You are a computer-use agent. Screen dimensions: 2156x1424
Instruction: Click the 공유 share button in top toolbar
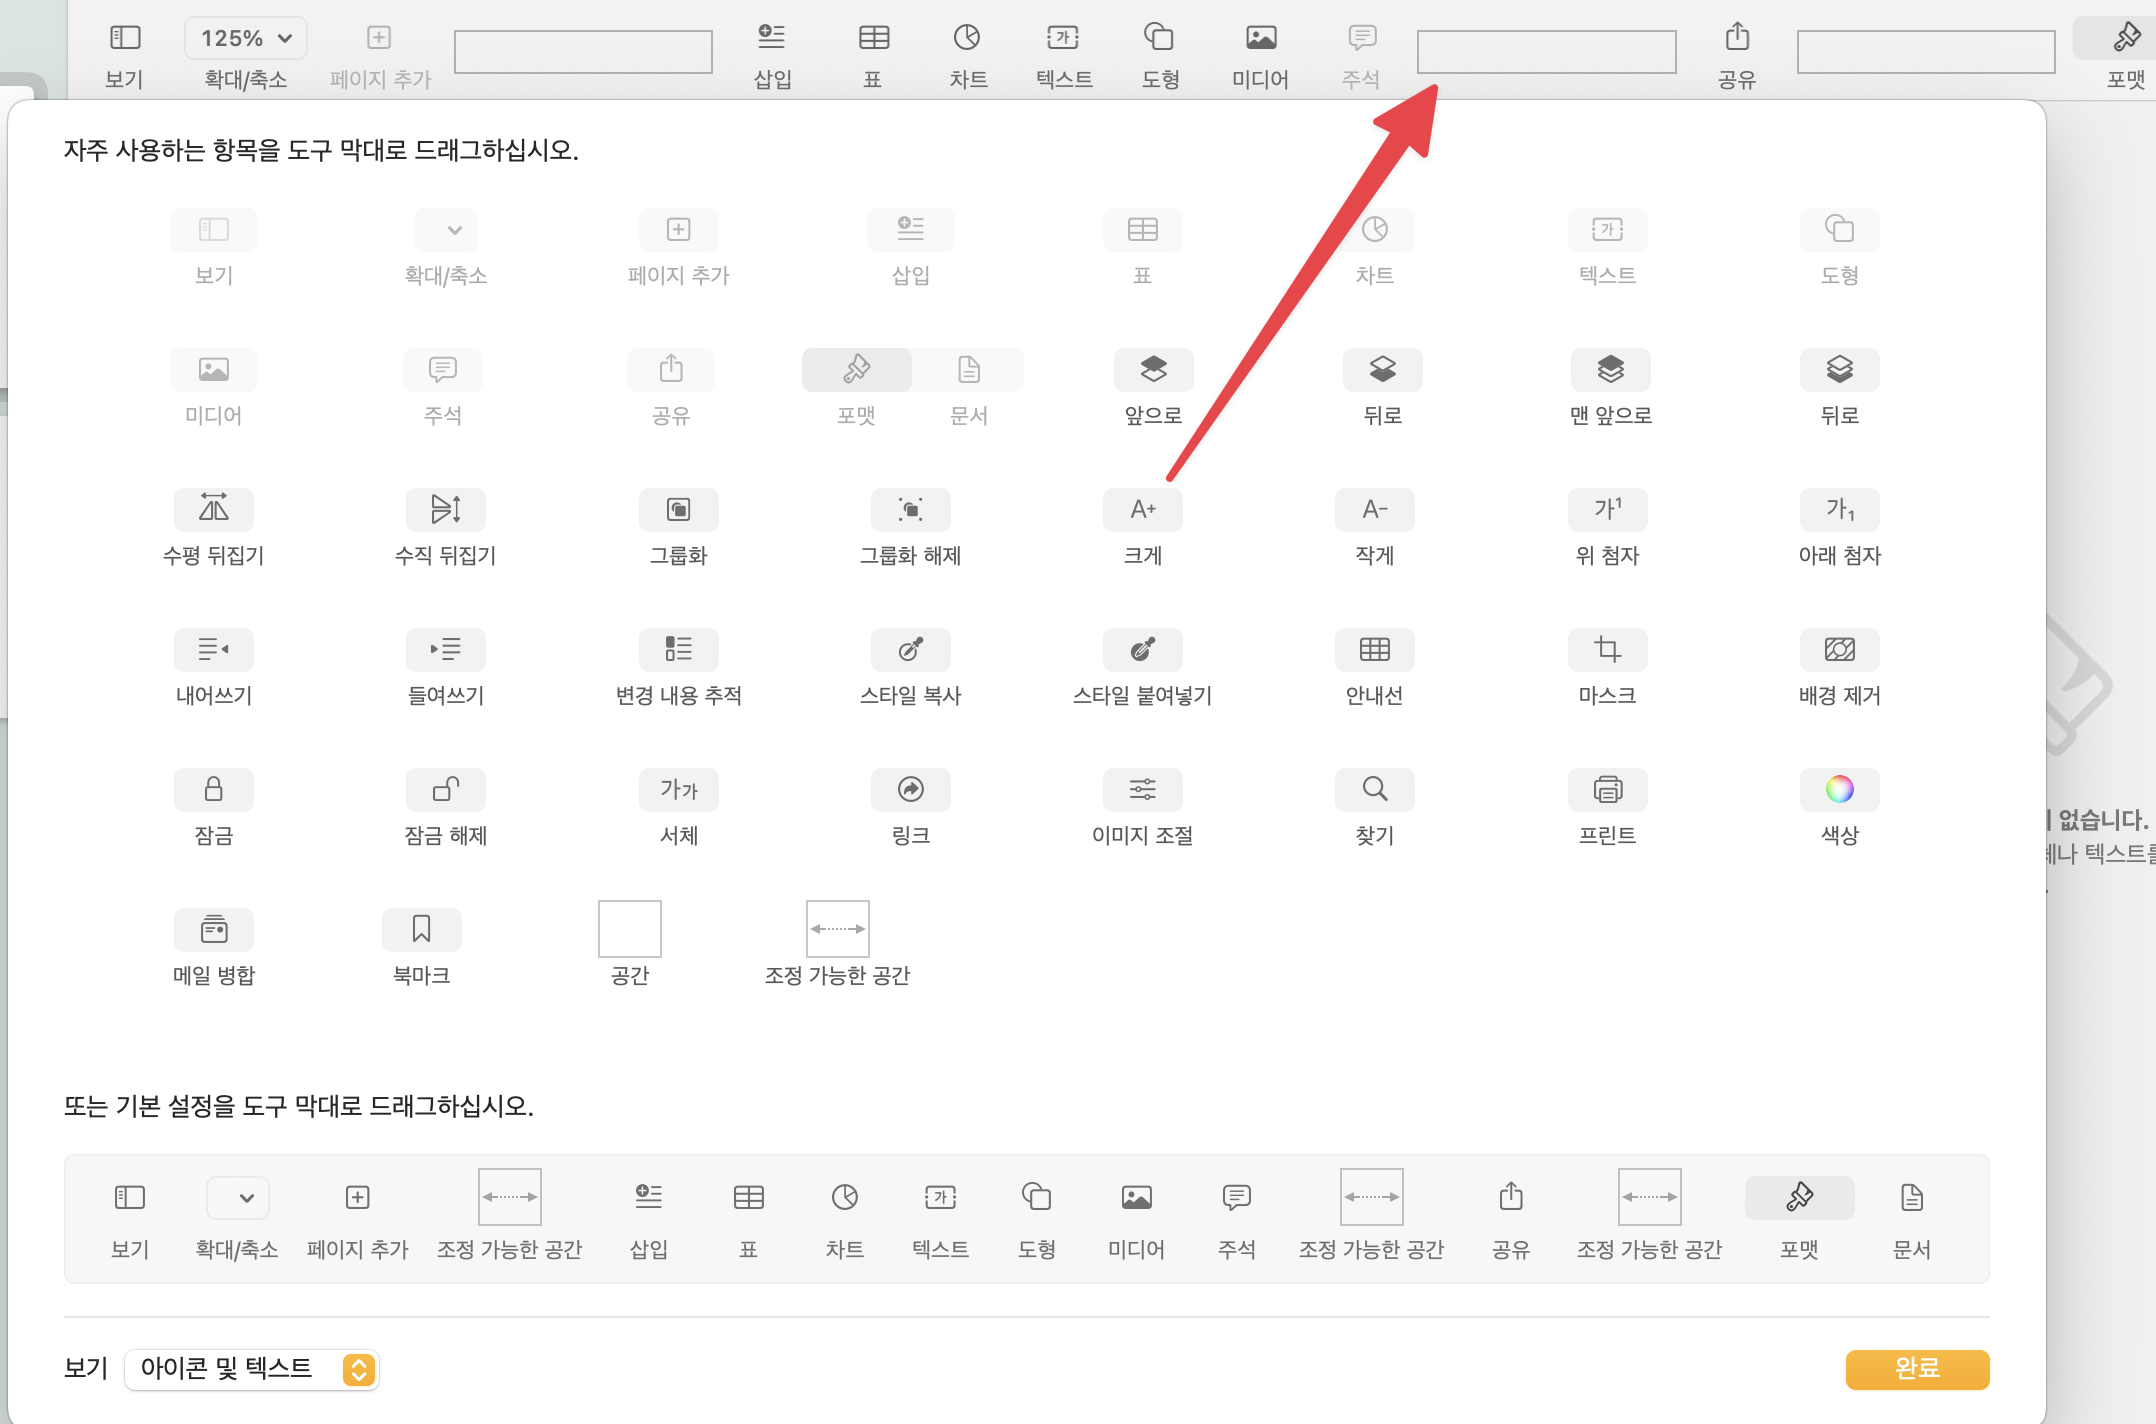(1737, 38)
